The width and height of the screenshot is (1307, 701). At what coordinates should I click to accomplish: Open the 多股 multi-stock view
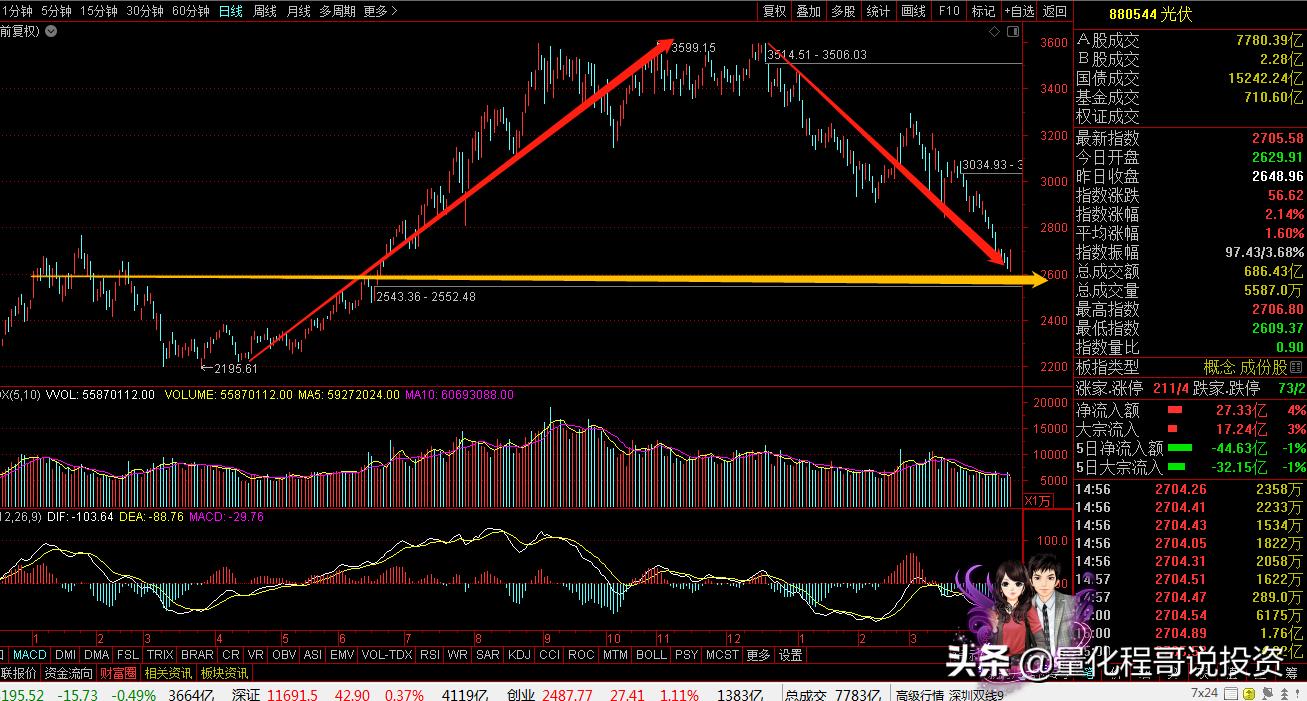coord(843,11)
